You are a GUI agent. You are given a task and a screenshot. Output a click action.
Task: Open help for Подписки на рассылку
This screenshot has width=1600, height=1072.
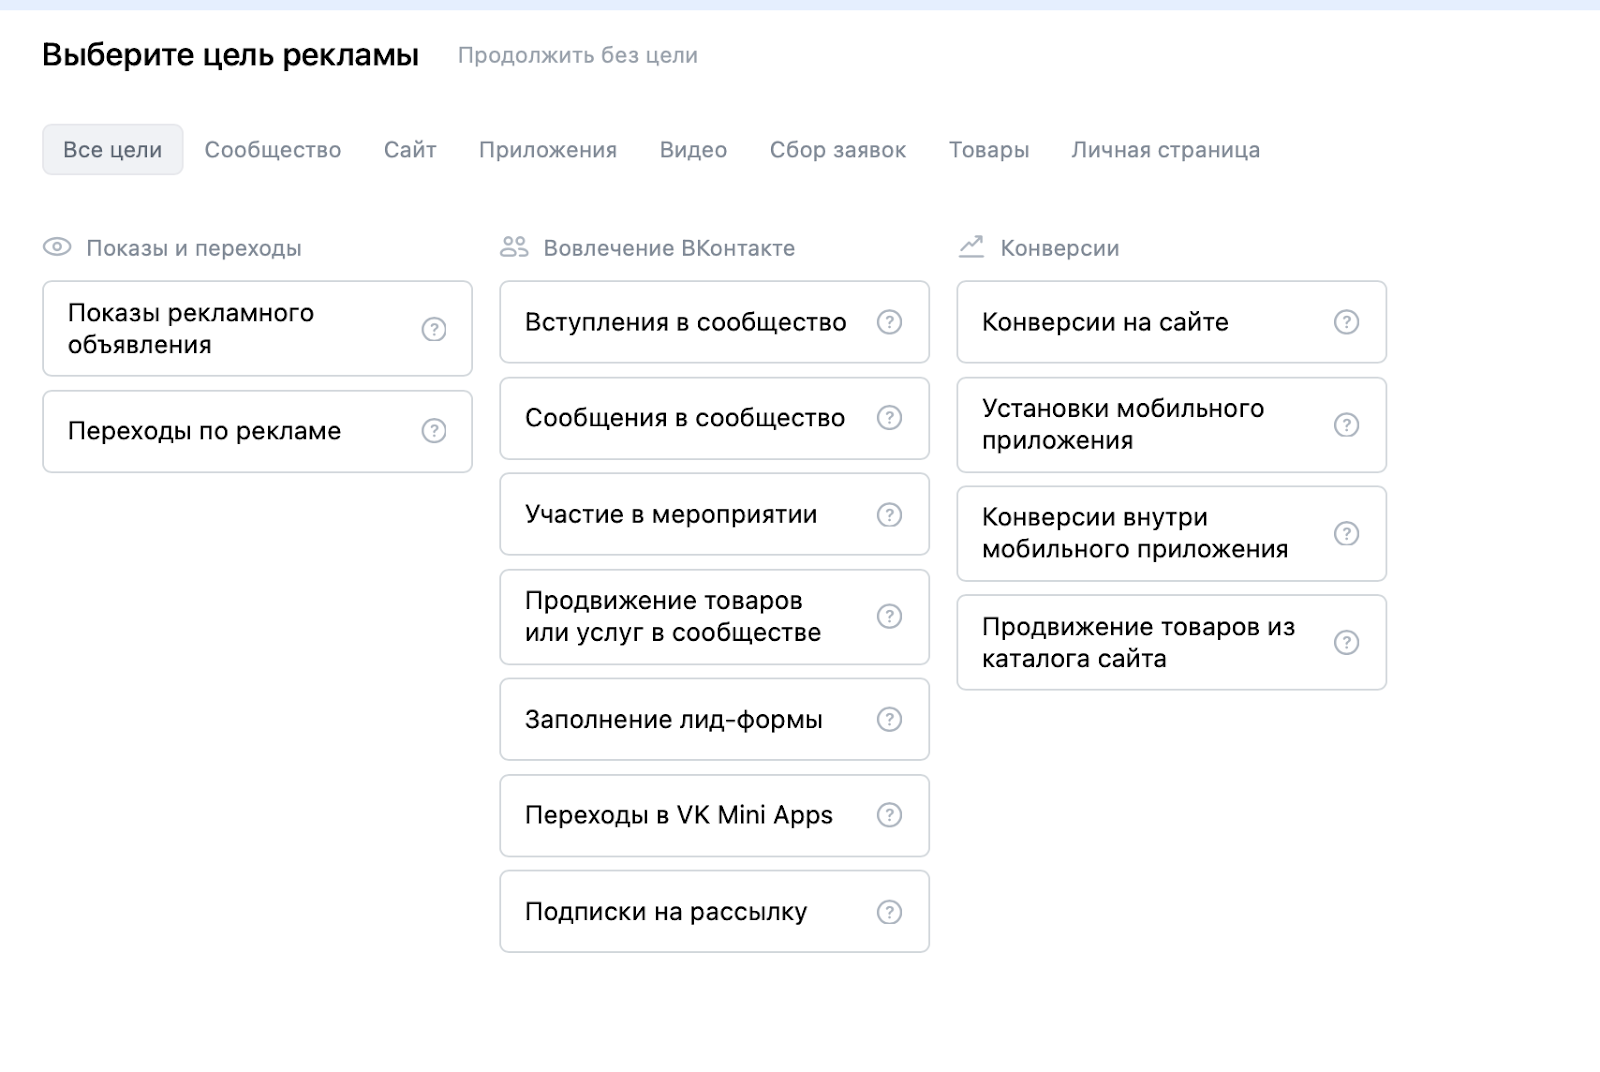click(889, 912)
